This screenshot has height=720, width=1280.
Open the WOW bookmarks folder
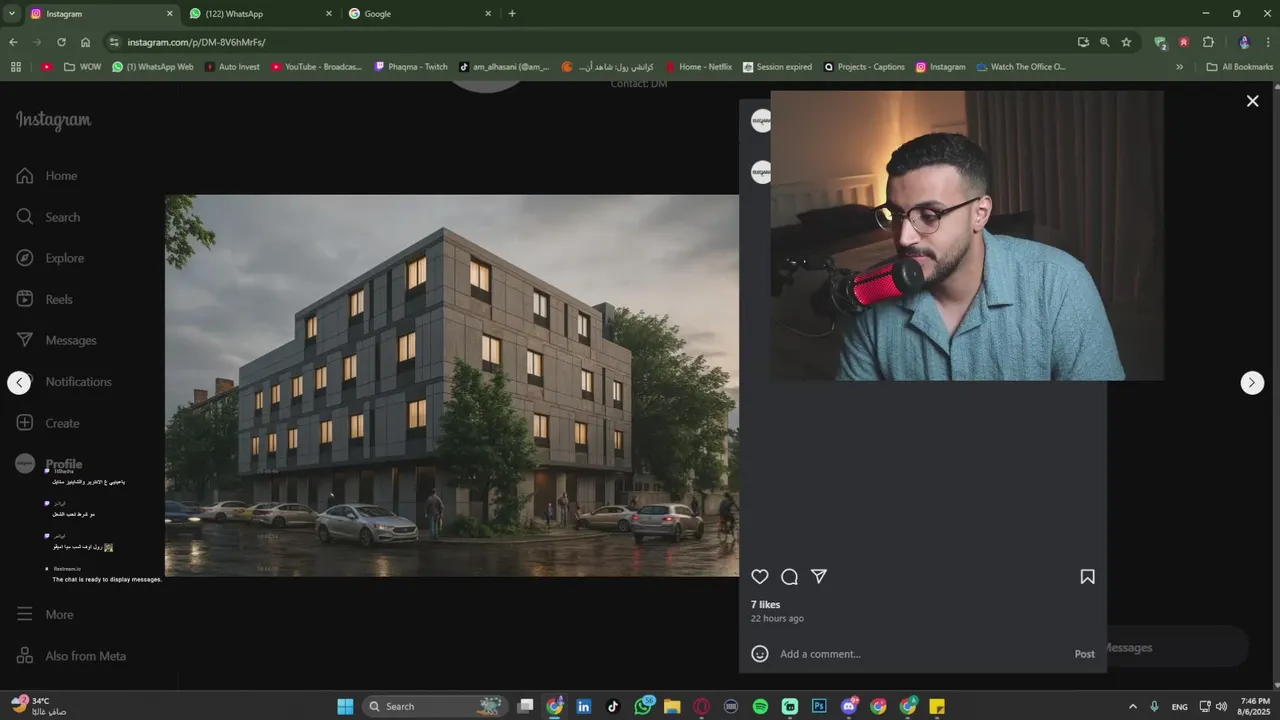click(x=82, y=67)
